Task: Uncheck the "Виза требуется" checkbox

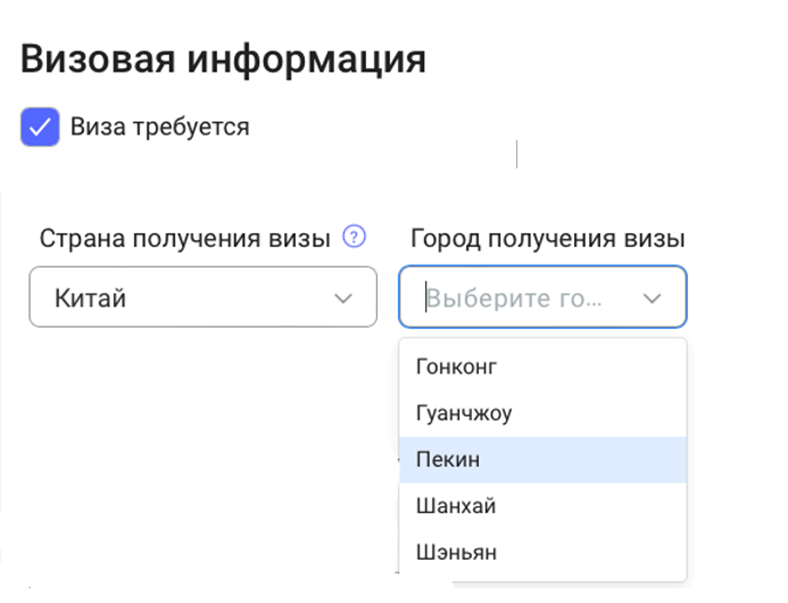Action: tap(40, 128)
